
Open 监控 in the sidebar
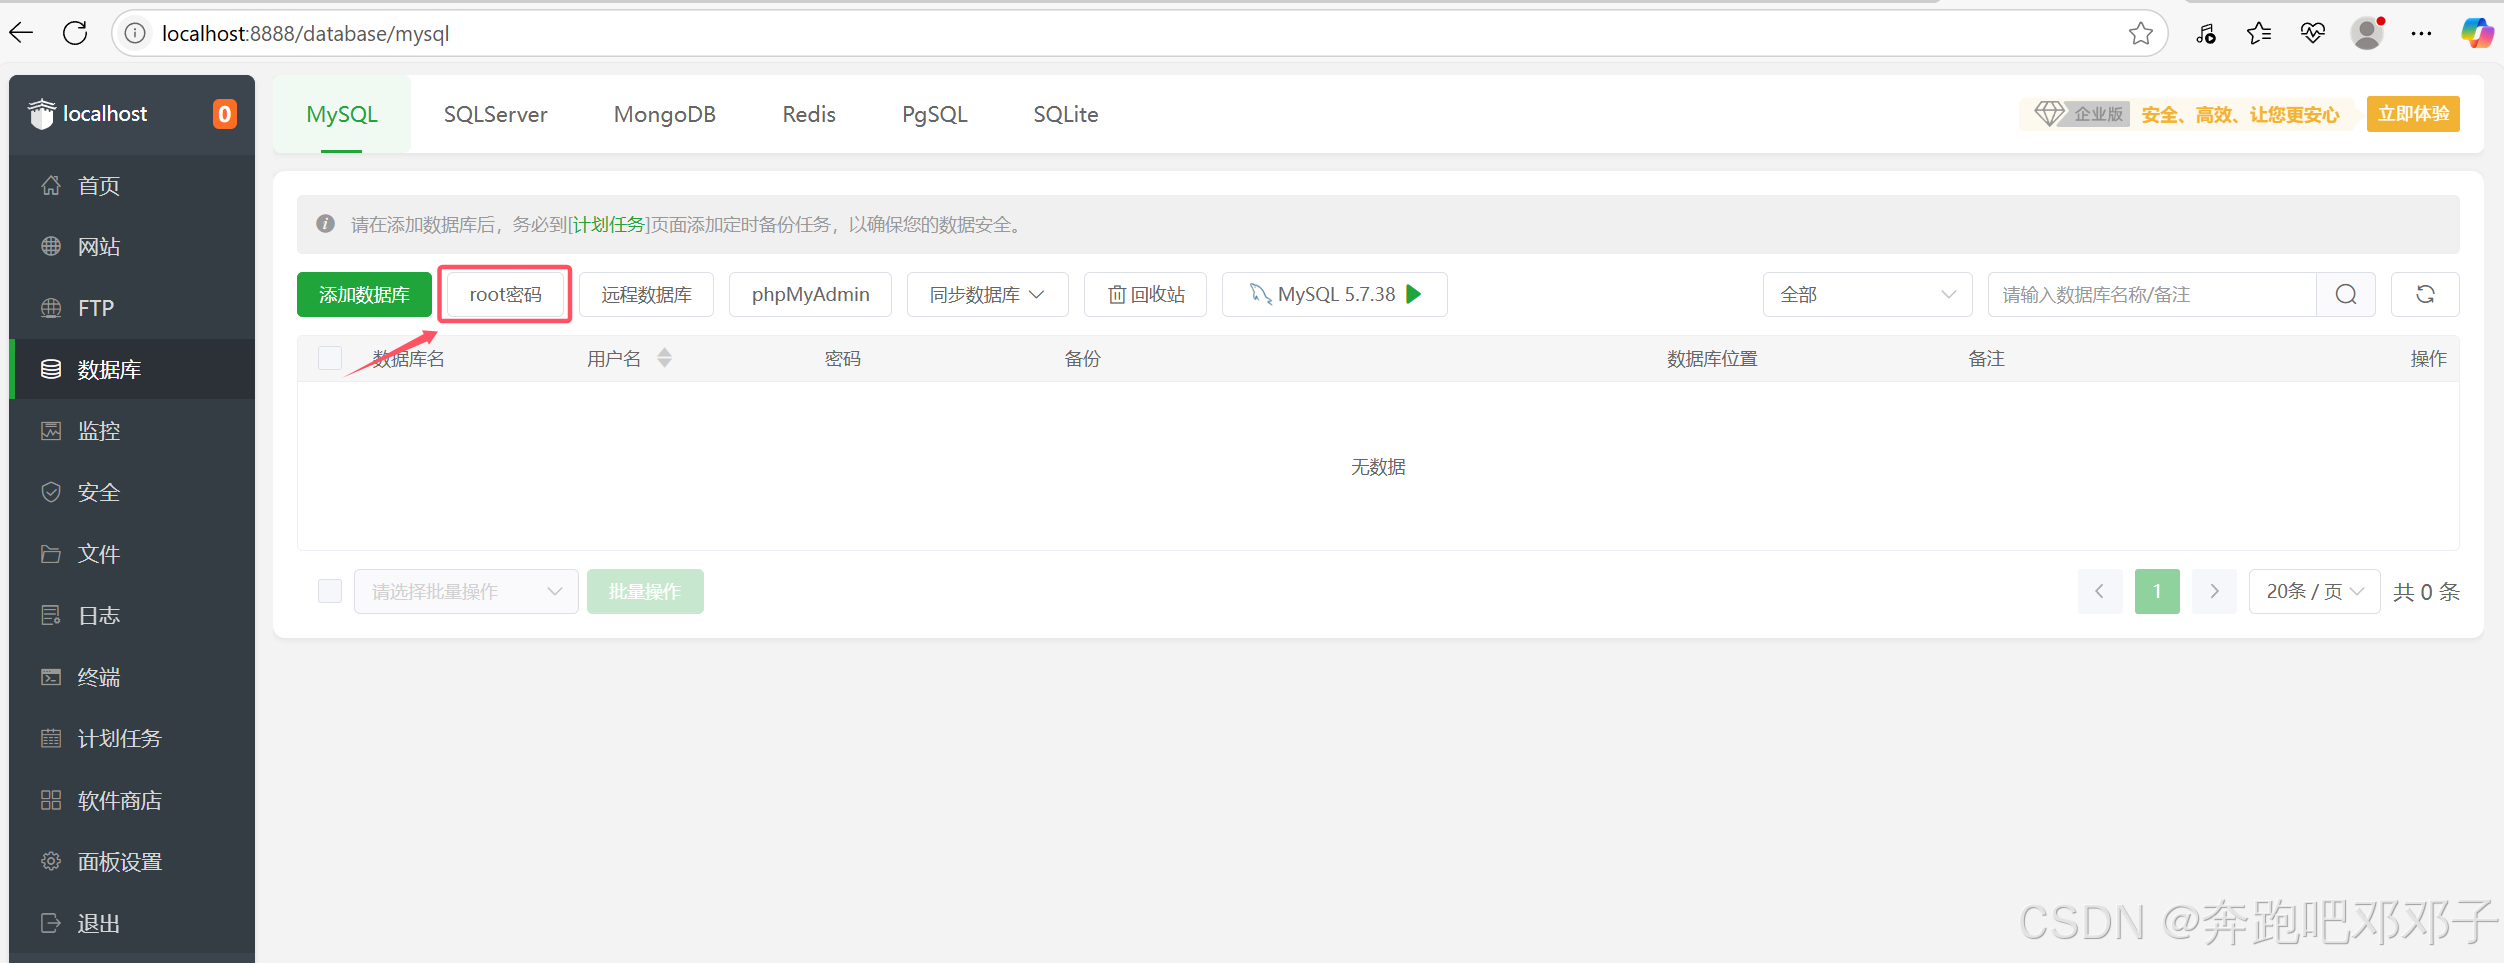pyautogui.click(x=132, y=431)
